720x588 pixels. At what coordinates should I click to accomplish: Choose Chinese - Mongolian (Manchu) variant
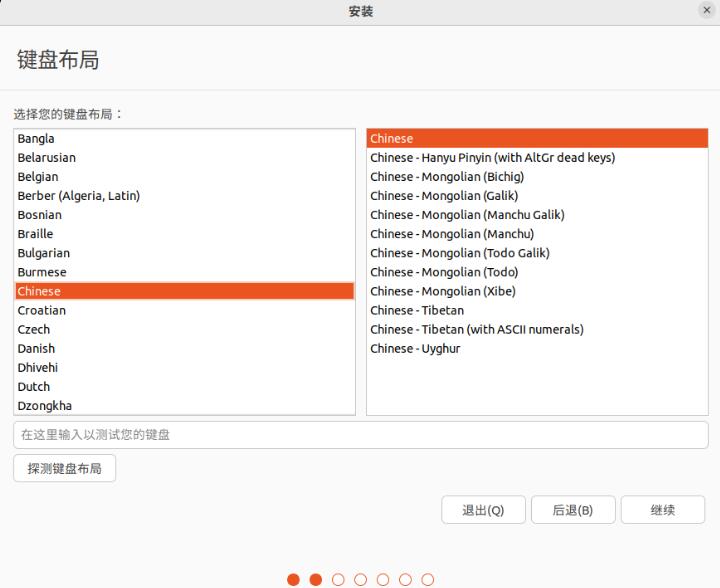pyautogui.click(x=452, y=234)
